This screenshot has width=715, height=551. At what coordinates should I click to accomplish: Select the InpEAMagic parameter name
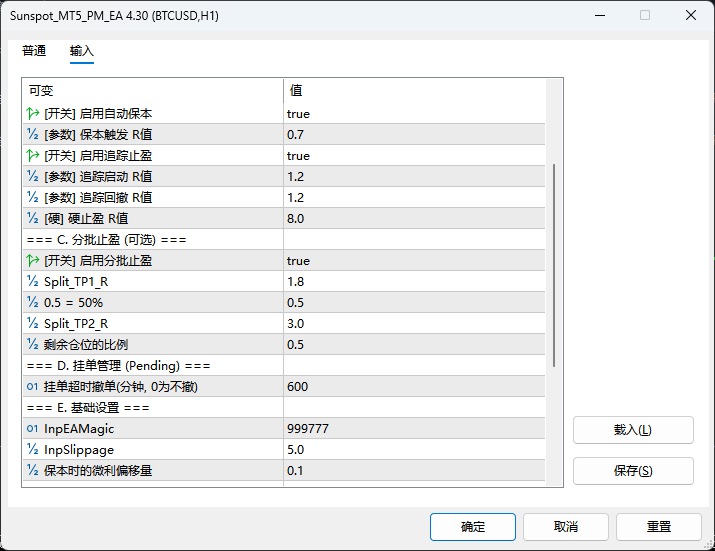(x=79, y=428)
